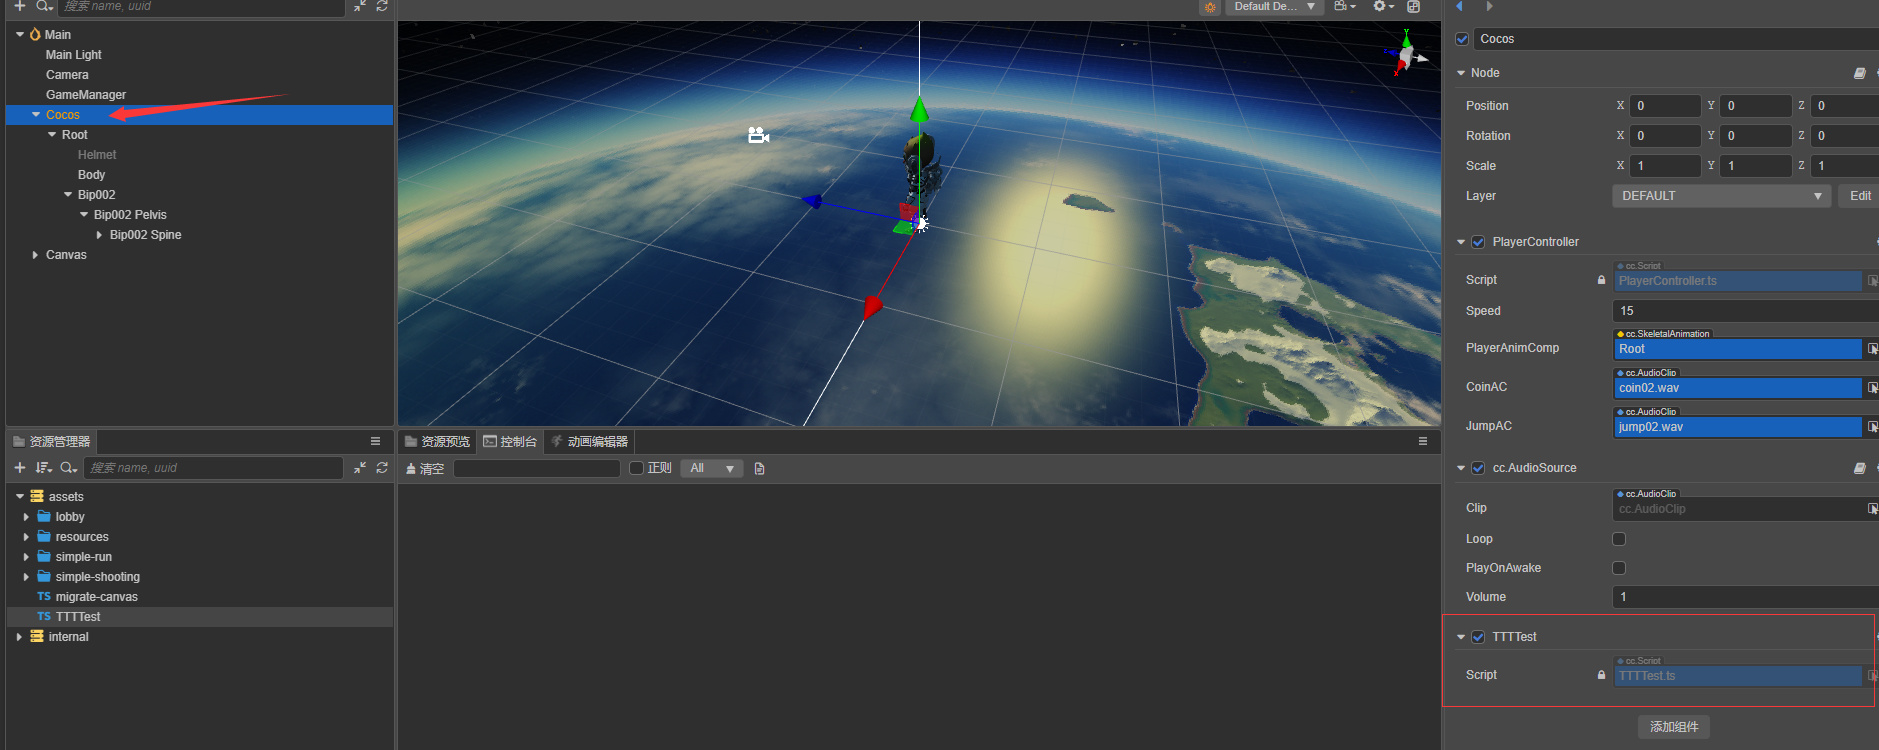Click Position X value field
Viewport: 1879px width, 750px height.
1664,106
